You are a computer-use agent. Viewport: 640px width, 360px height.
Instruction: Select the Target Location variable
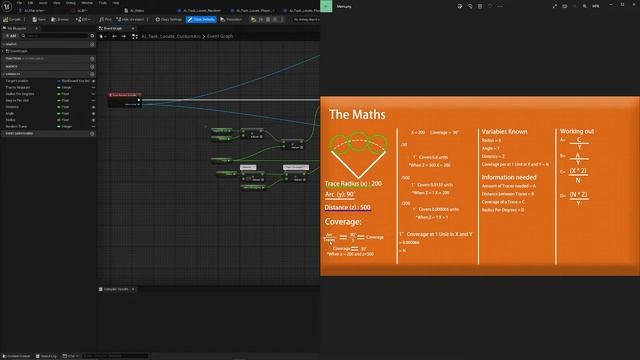(x=17, y=81)
